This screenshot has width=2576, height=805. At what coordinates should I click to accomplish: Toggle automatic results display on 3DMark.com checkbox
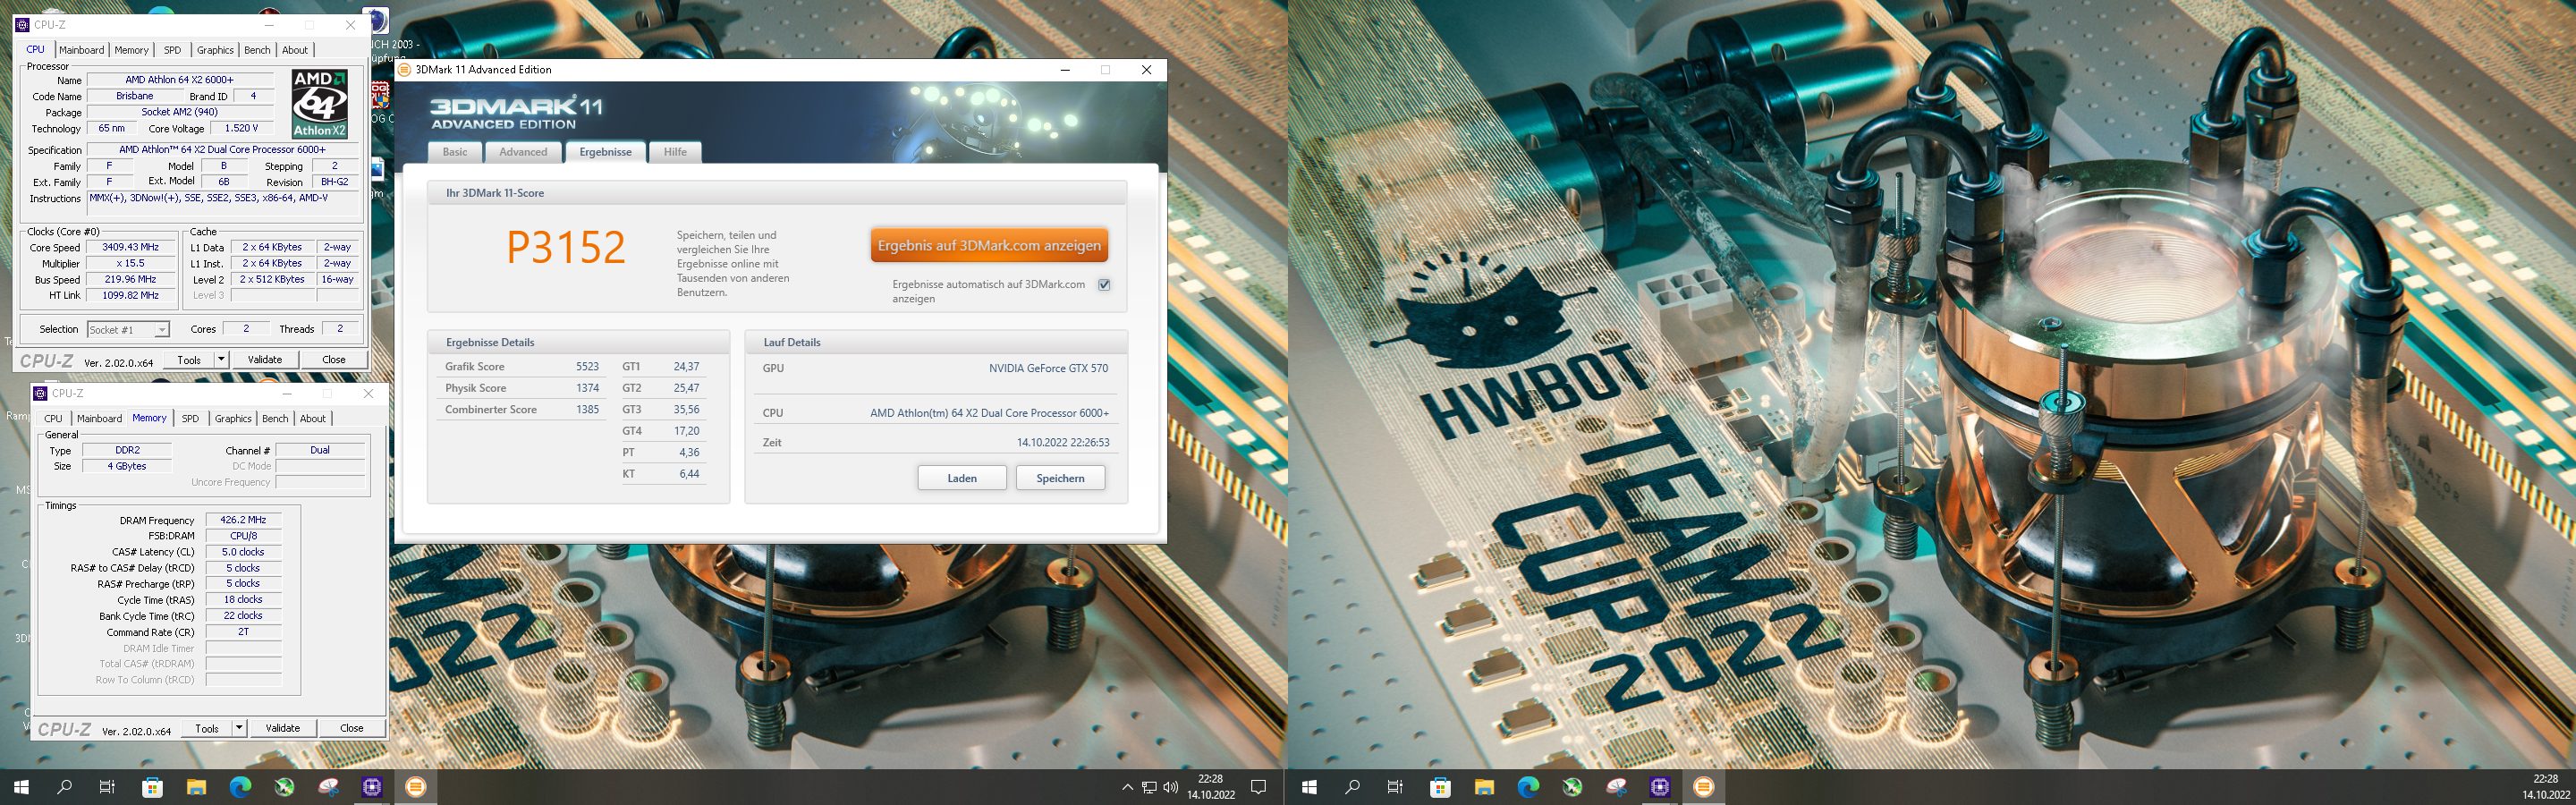(x=1104, y=285)
